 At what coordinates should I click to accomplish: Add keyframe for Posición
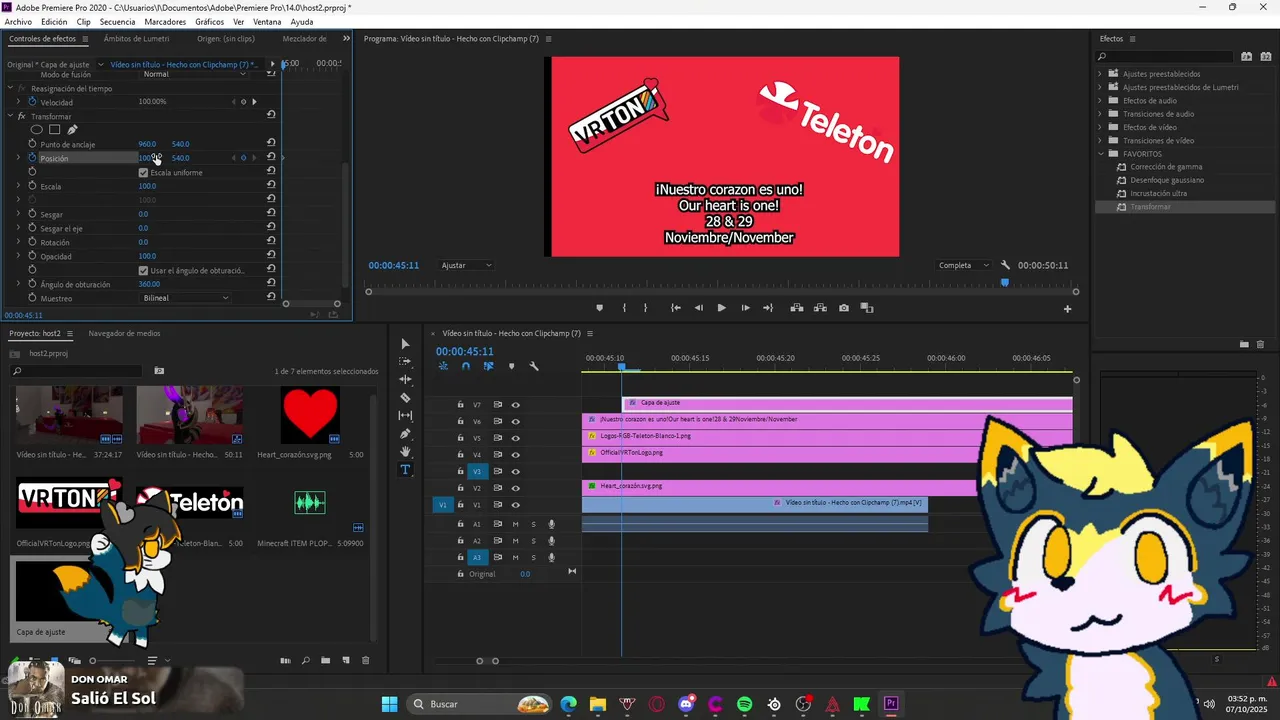pyautogui.click(x=243, y=158)
